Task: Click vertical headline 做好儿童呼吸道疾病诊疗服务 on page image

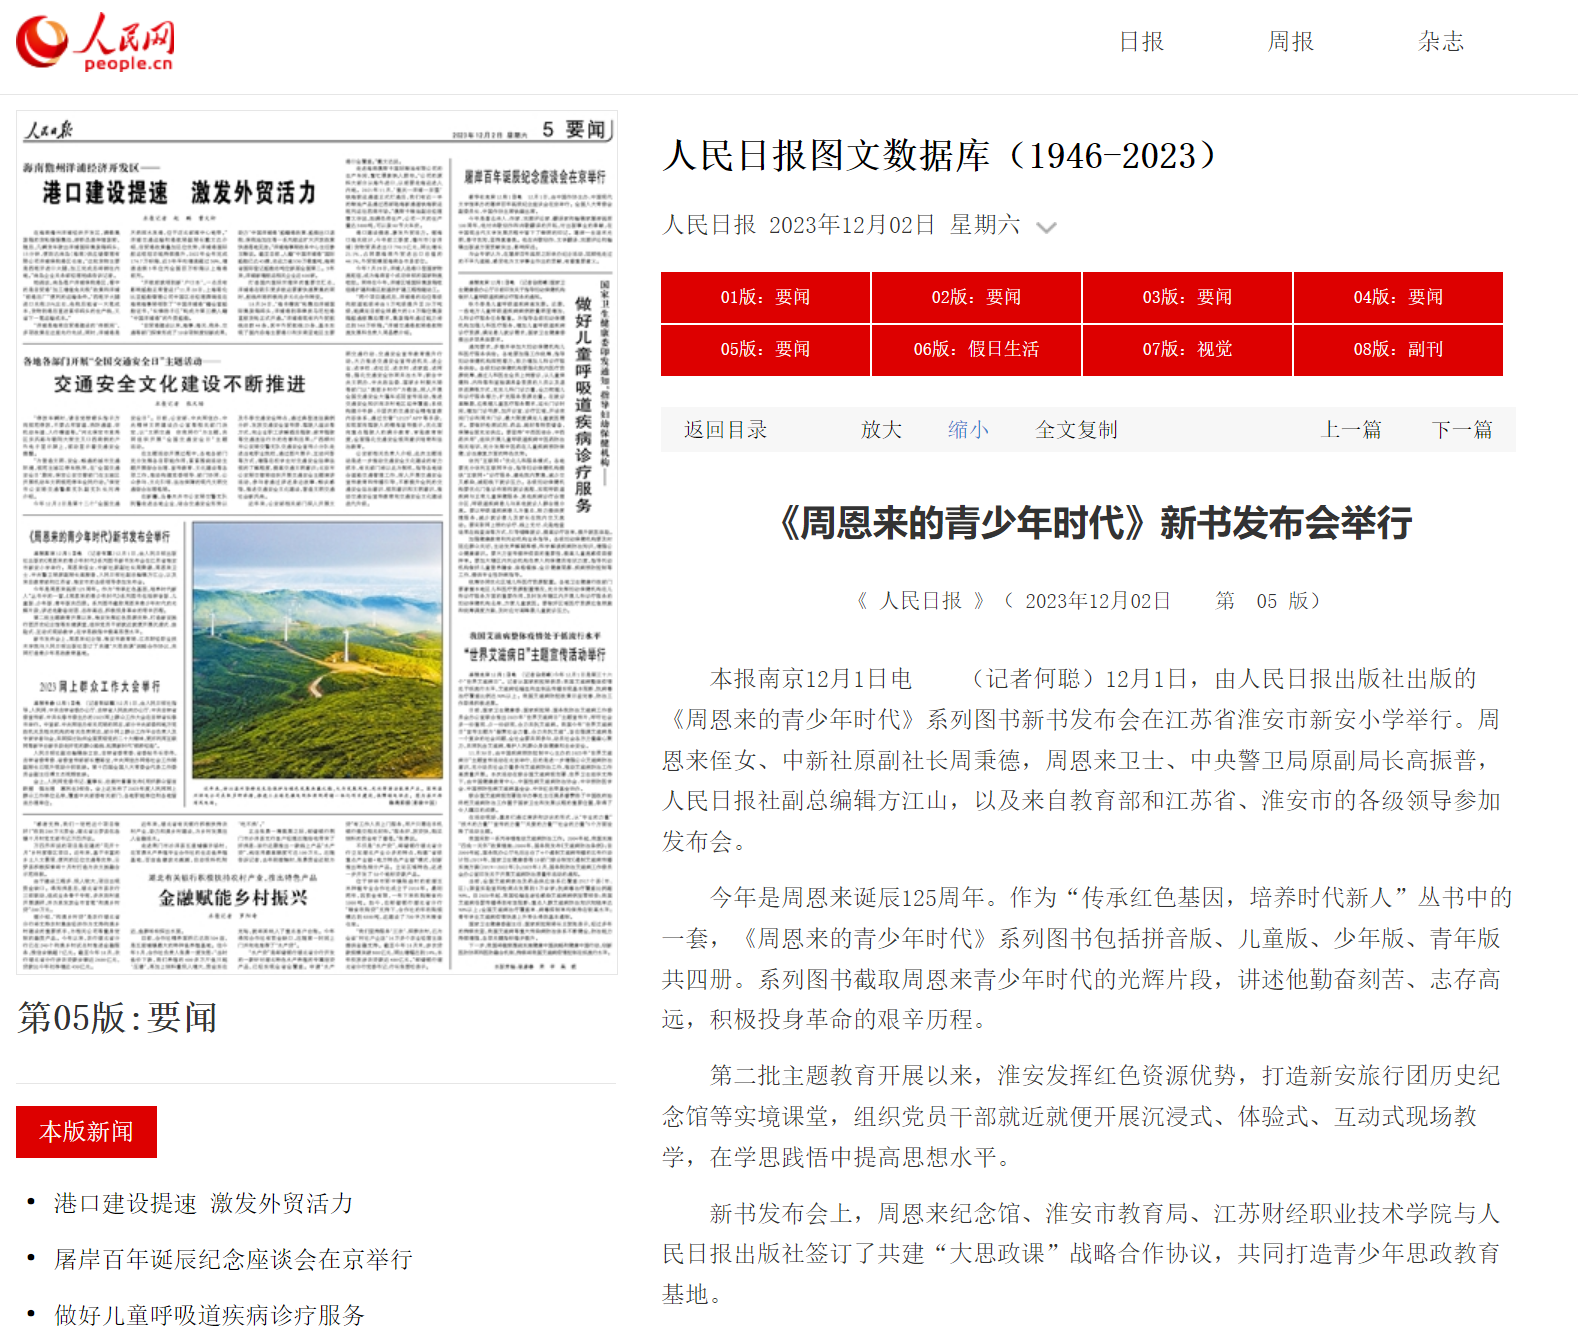Action: tap(583, 405)
